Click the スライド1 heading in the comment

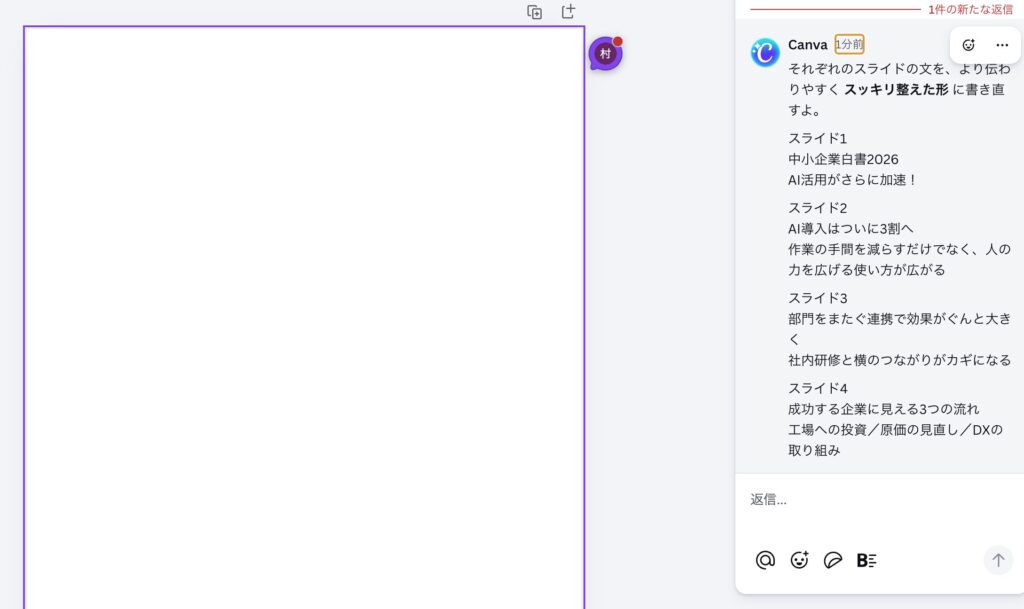click(817, 138)
